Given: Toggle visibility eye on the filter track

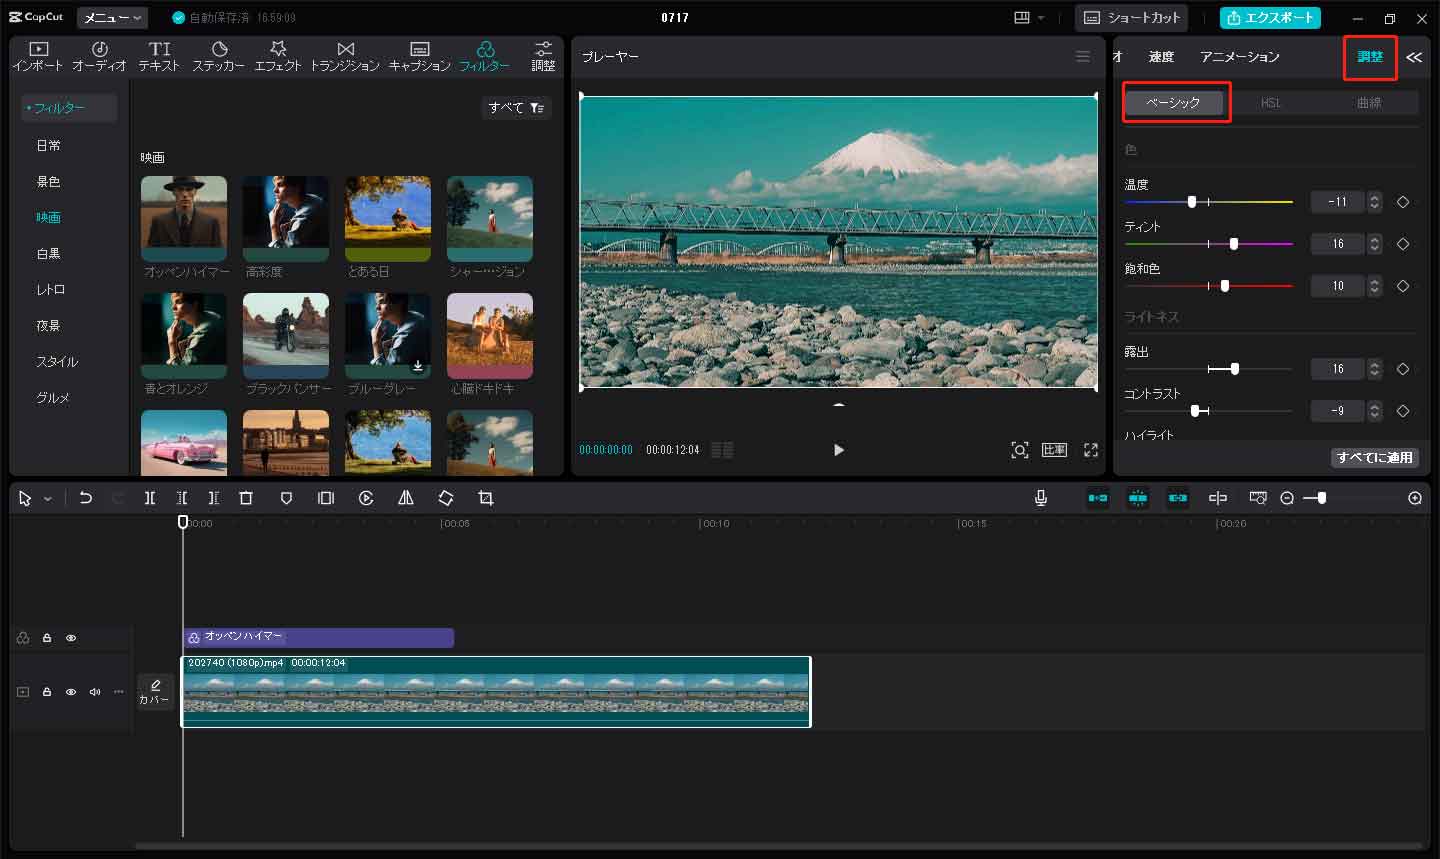Looking at the screenshot, I should coord(71,638).
